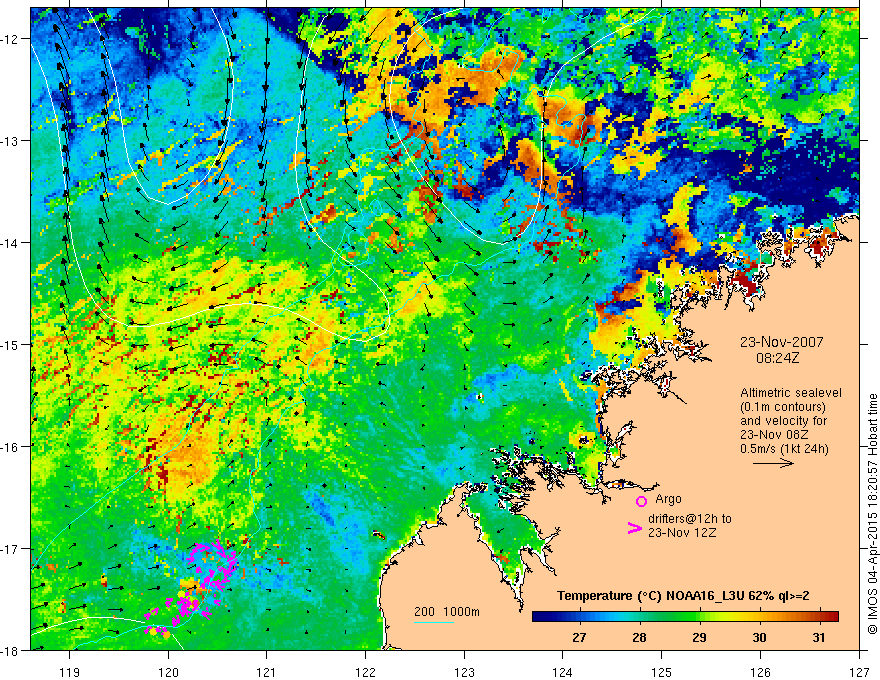Click the dark red end of temperature color bar
This screenshot has height=680, width=880.
[x=831, y=616]
